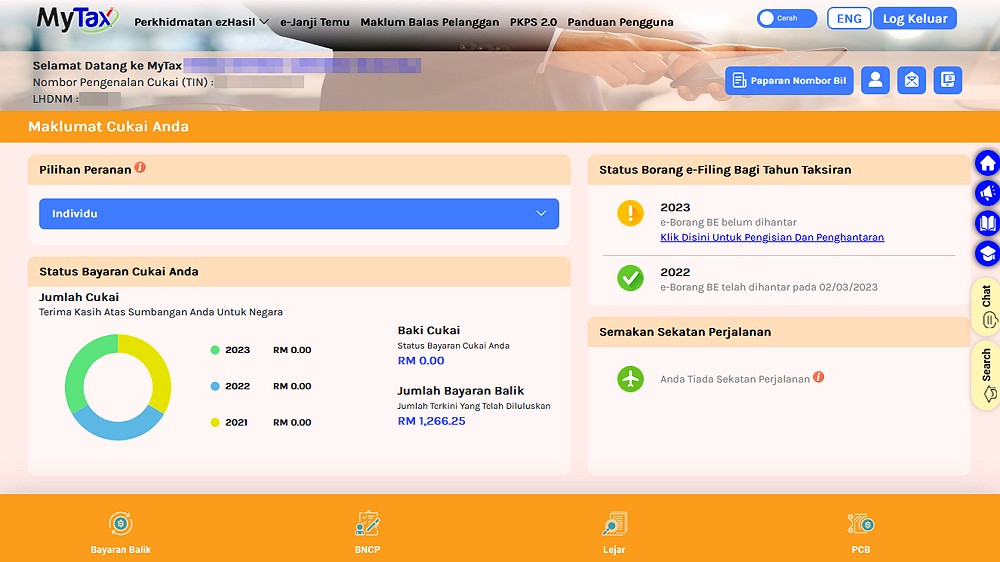
Task: Click the green airplane travel icon
Action: pos(630,378)
